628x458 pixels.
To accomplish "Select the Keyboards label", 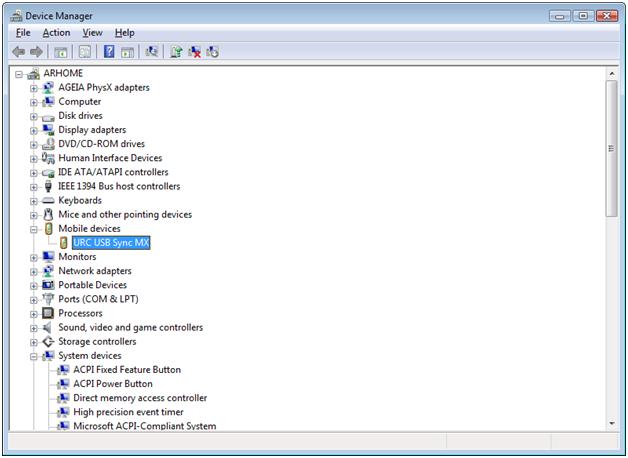I will 80,200.
